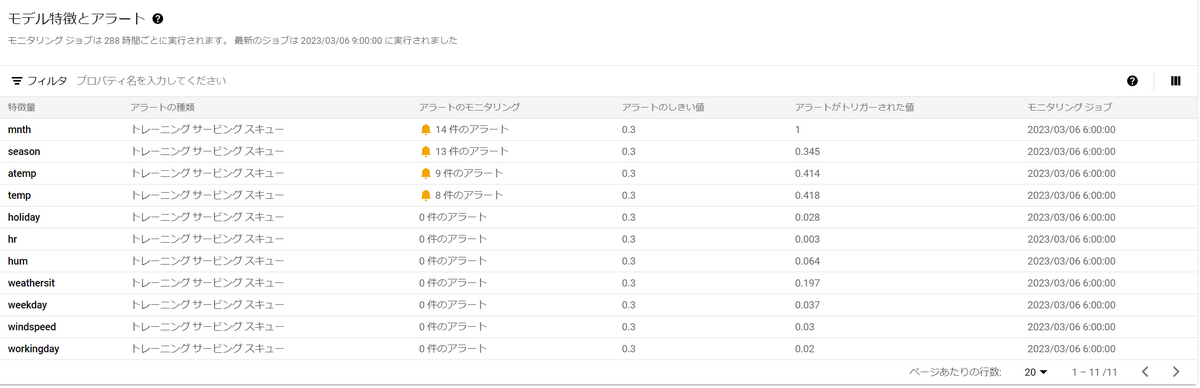Select feature name atemp

22,174
